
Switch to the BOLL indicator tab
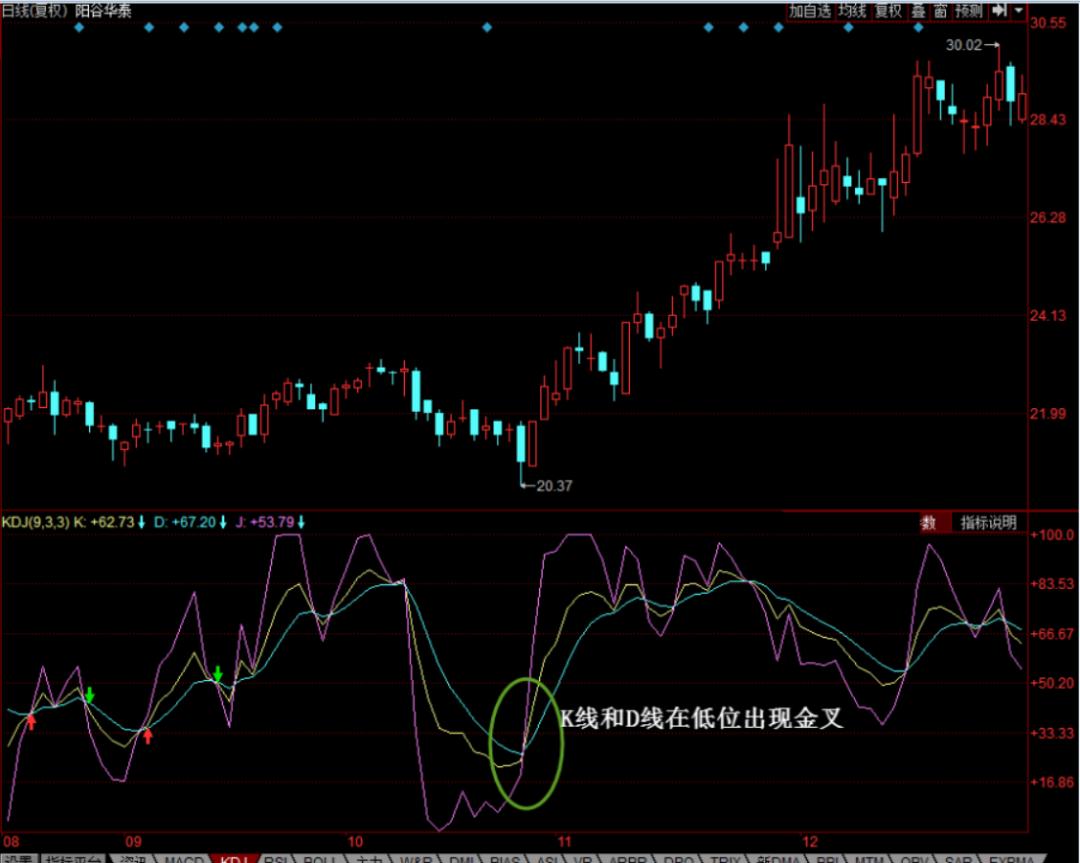[x=319, y=858]
